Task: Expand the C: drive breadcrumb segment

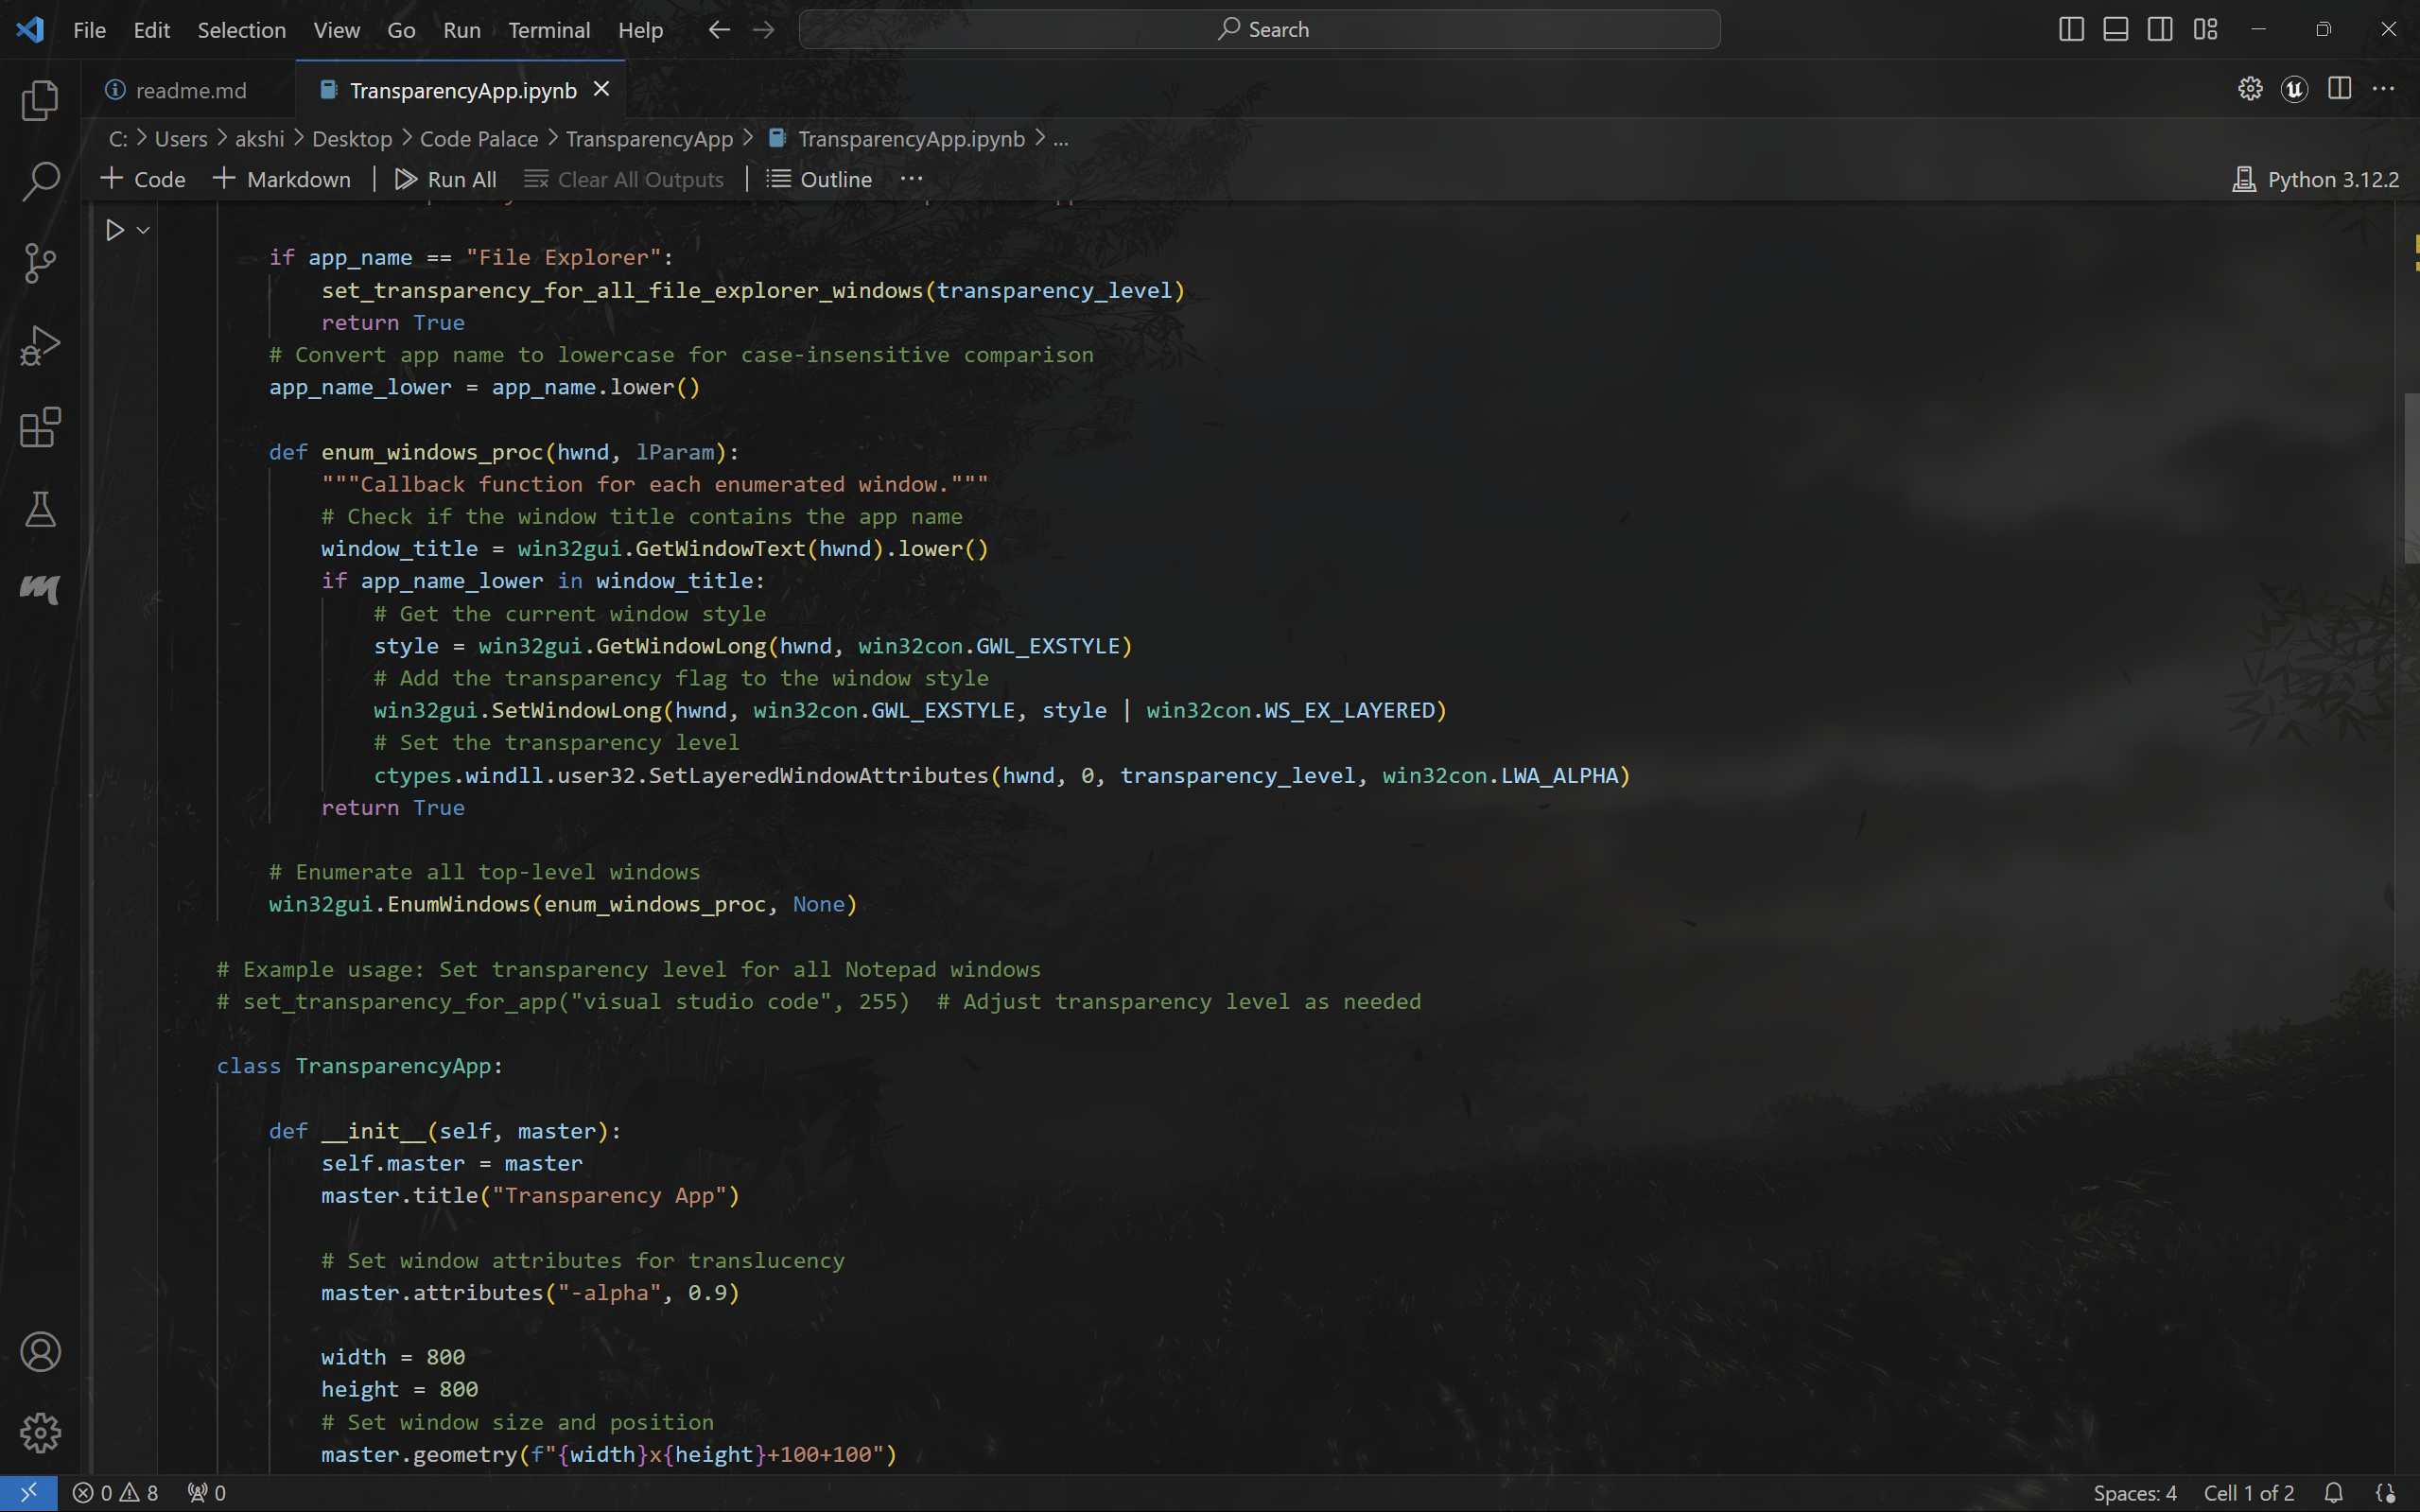Action: click(x=118, y=139)
